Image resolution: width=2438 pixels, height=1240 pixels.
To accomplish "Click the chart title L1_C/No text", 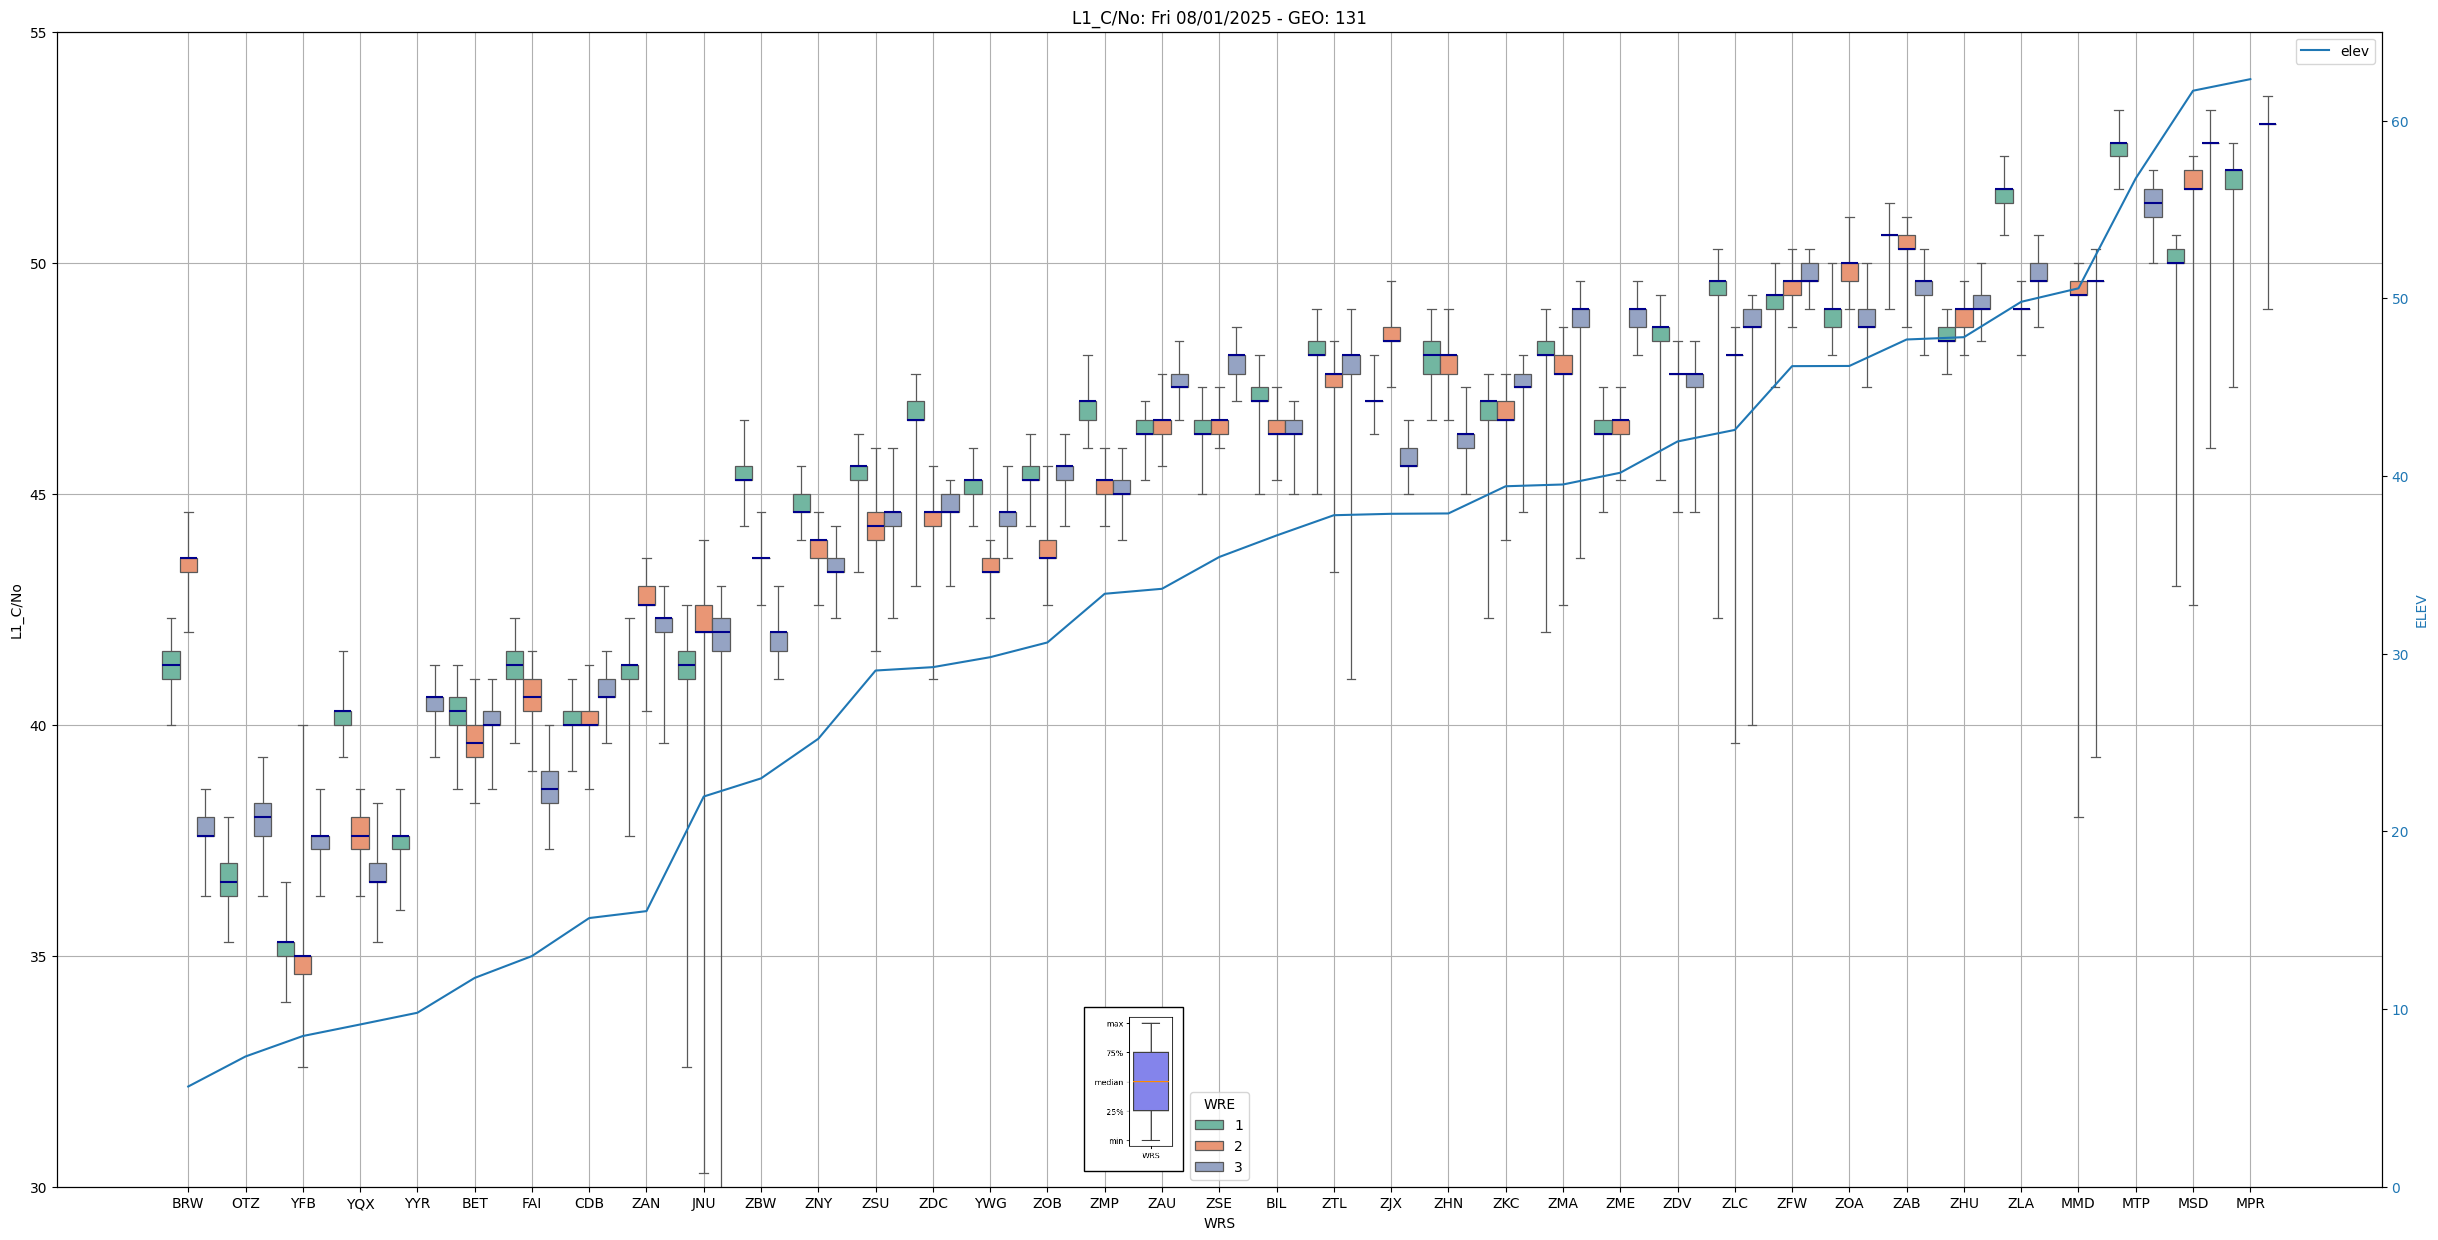I will pos(1218,18).
